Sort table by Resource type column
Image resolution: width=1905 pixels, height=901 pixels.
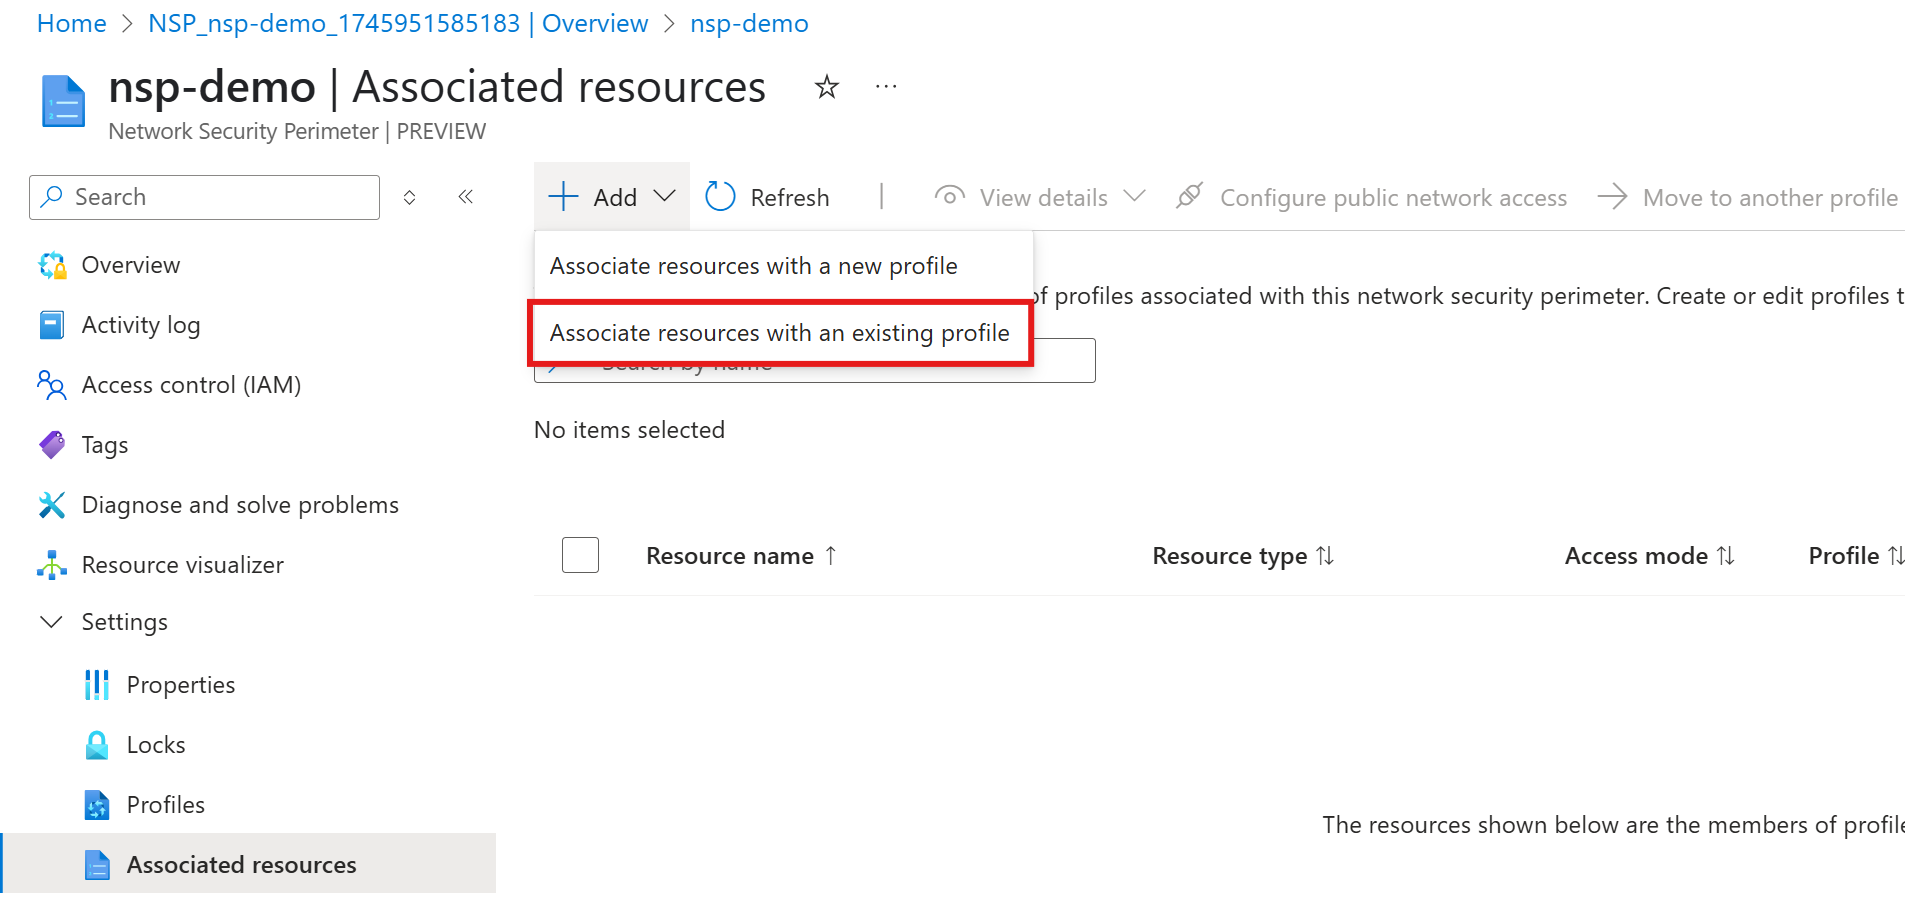[x=1243, y=556]
